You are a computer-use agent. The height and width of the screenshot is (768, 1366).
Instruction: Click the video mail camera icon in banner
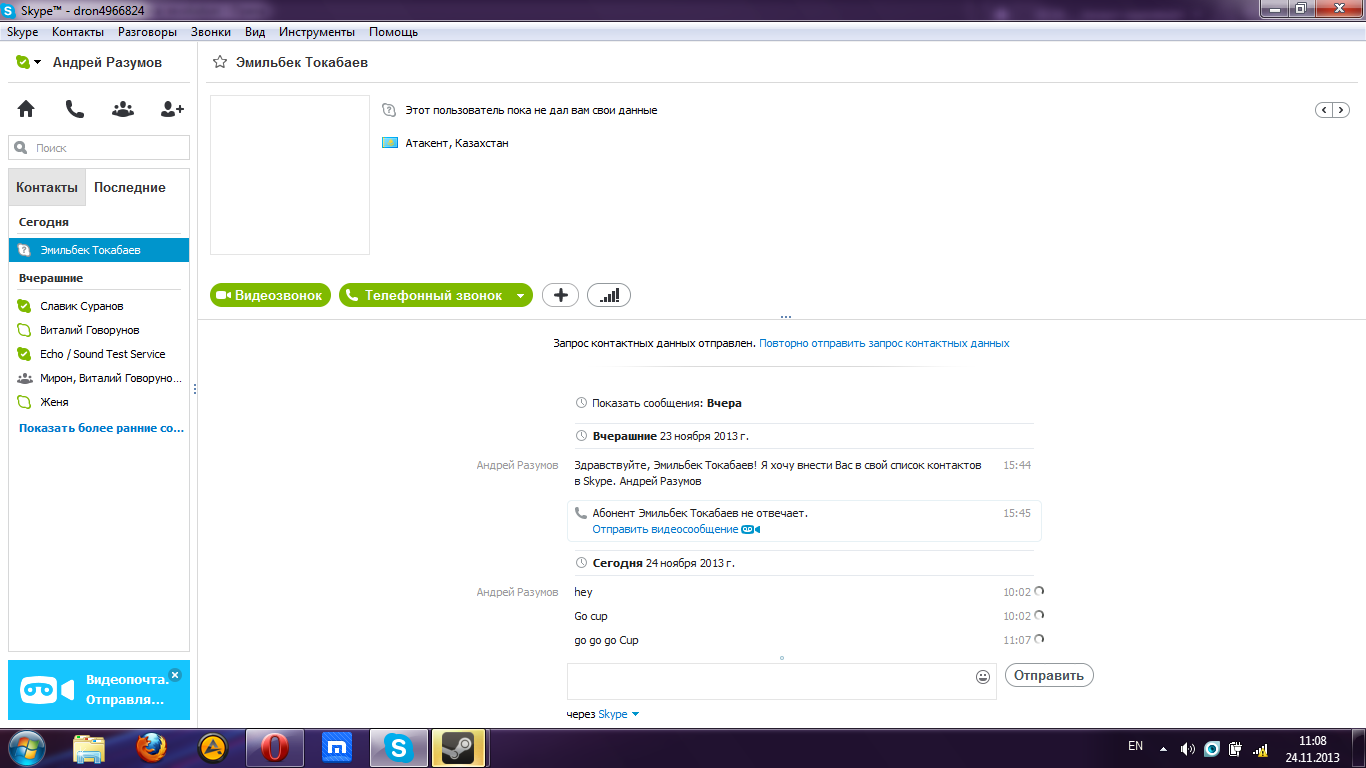coord(48,690)
